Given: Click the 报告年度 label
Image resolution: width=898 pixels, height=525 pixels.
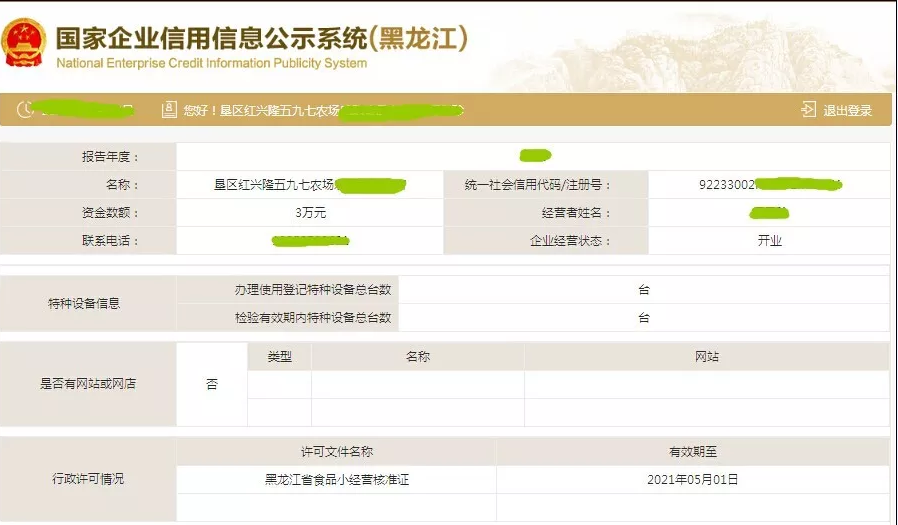Looking at the screenshot, I should [110, 156].
